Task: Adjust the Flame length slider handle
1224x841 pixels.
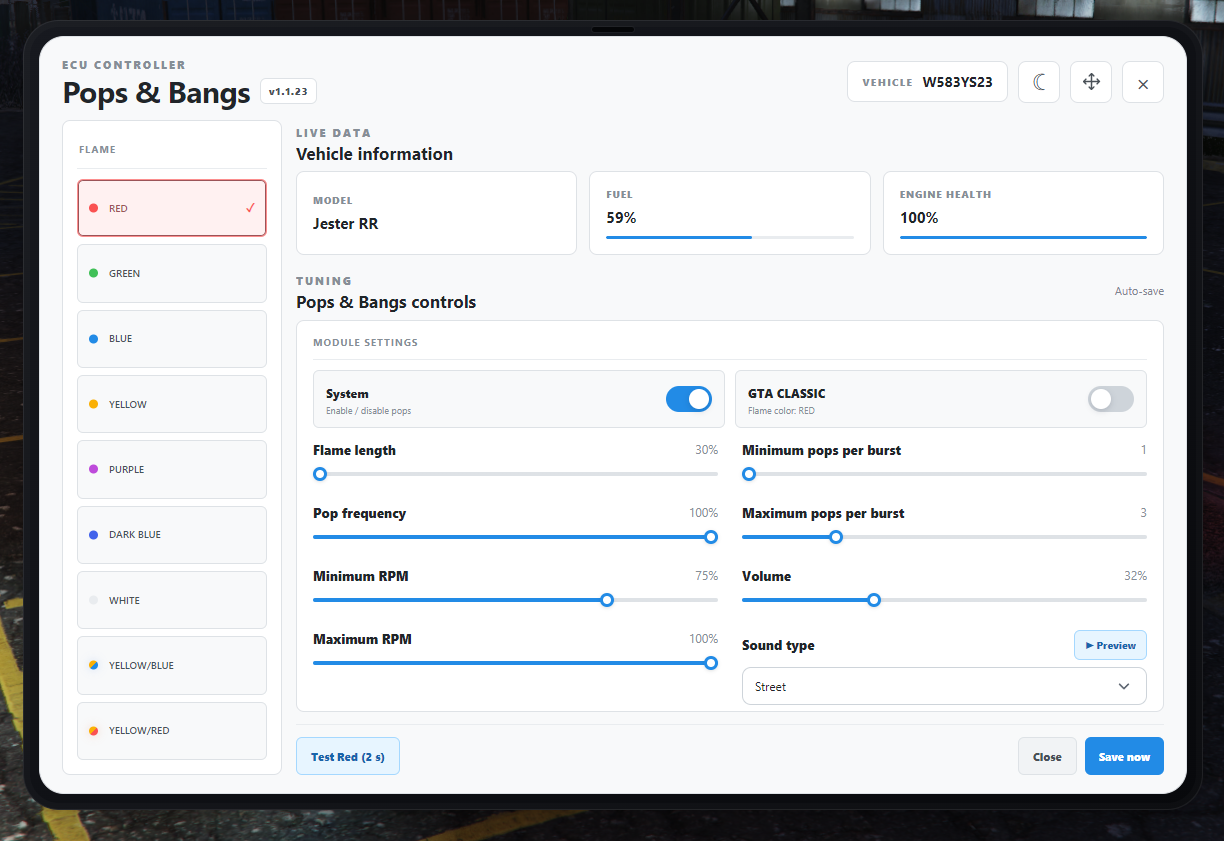Action: pyautogui.click(x=320, y=474)
